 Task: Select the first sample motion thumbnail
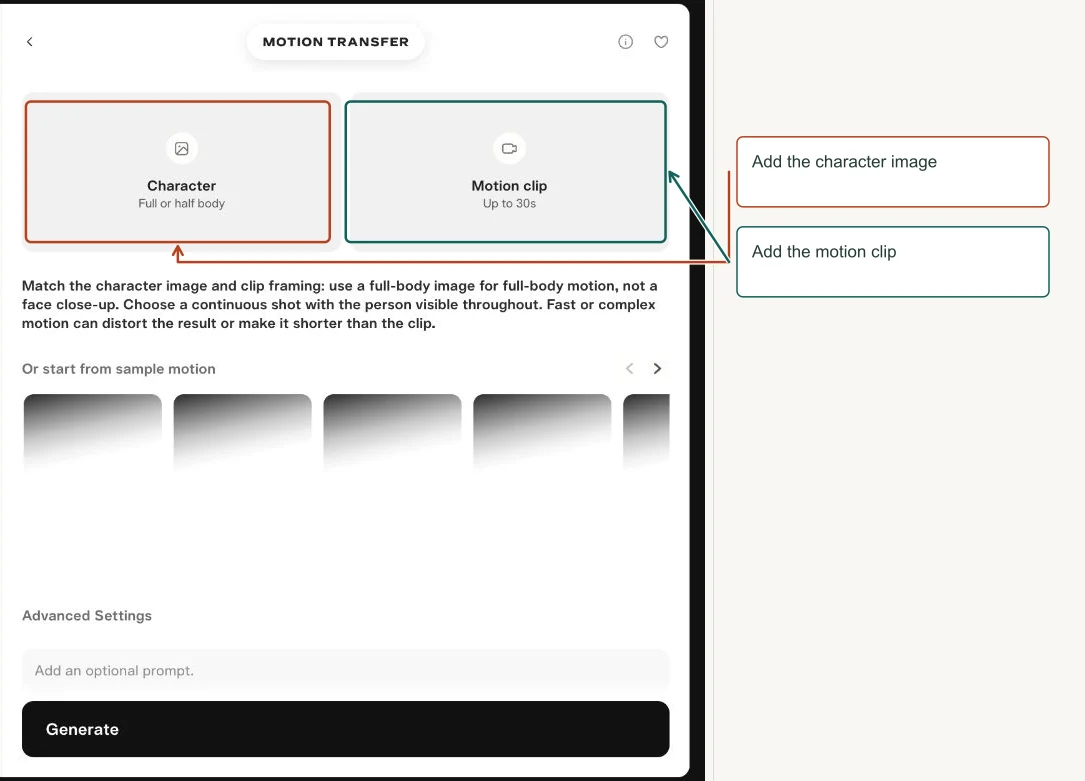point(93,432)
